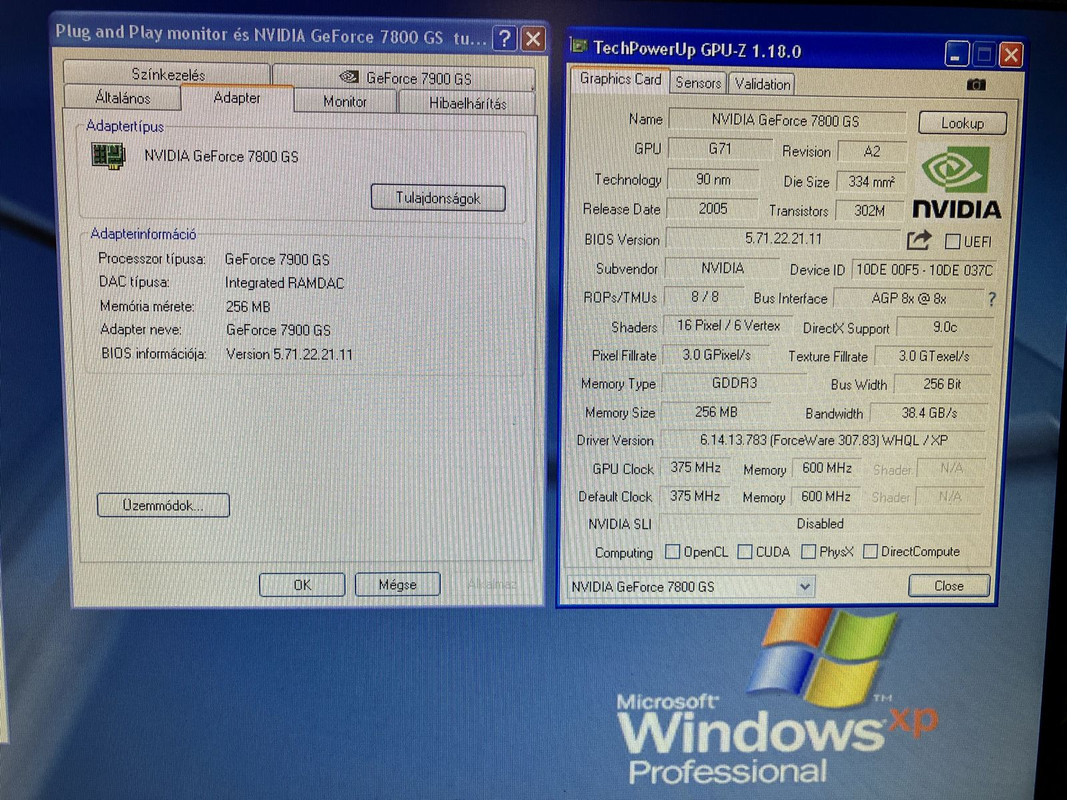The width and height of the screenshot is (1067, 800).
Task: Toggle the DirectCompute checkbox
Action: [x=870, y=552]
